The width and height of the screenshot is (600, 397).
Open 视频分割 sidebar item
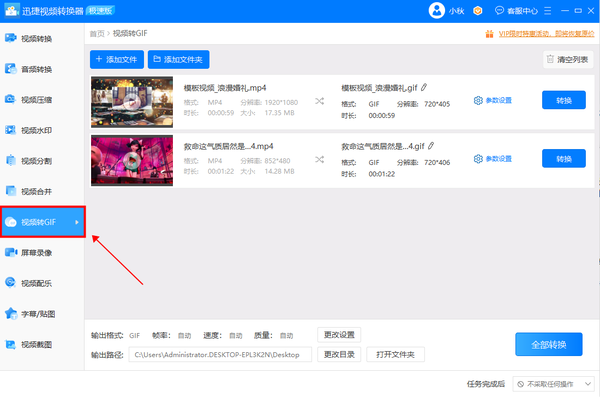(x=42, y=161)
